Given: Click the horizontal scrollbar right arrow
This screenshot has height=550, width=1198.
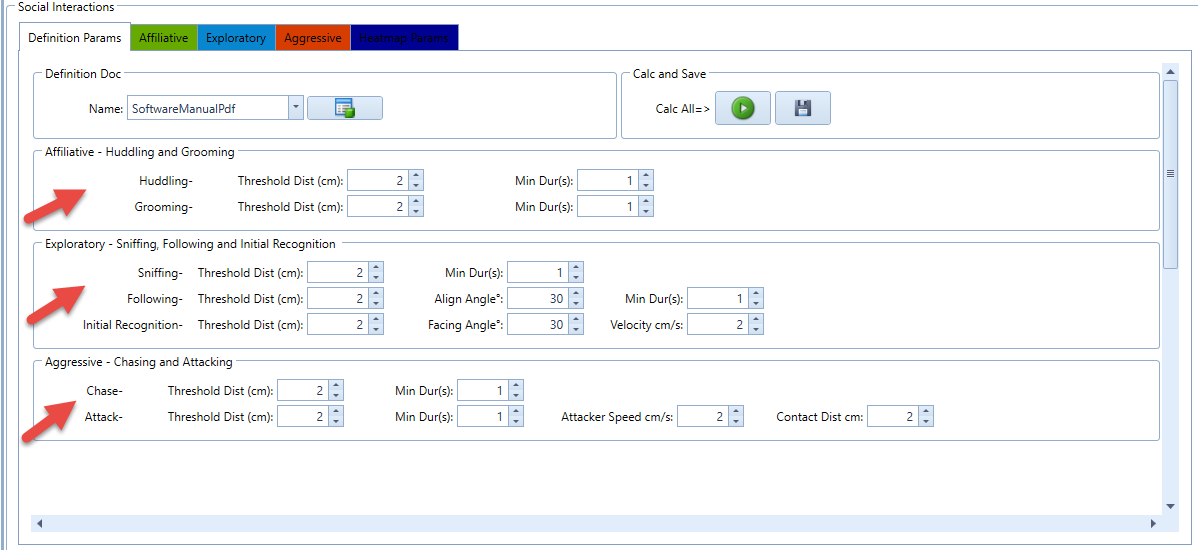Looking at the screenshot, I should coord(1153,523).
